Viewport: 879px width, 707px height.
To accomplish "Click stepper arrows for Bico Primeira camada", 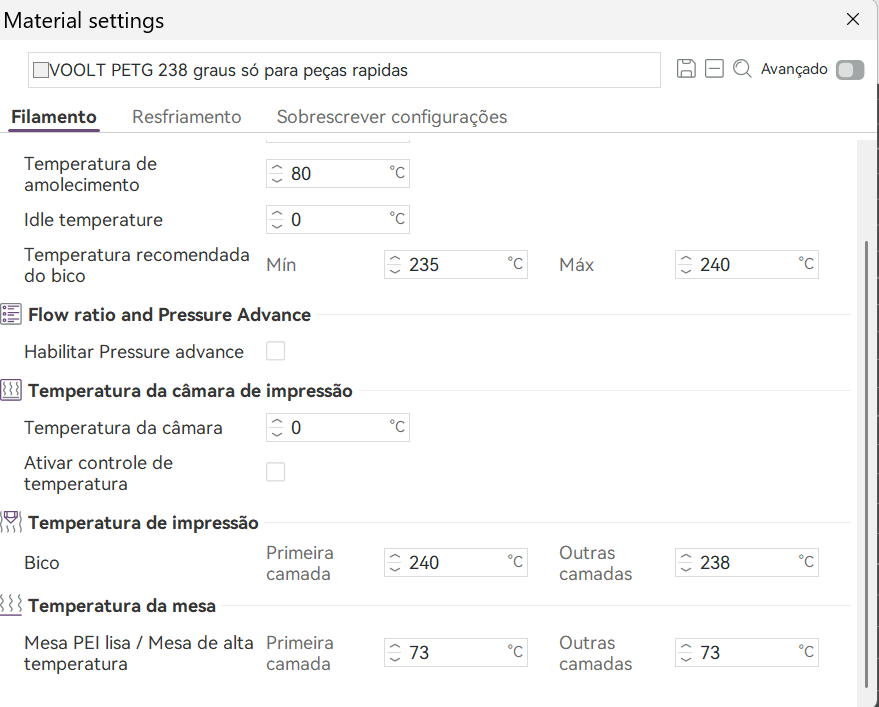I will click(x=395, y=562).
